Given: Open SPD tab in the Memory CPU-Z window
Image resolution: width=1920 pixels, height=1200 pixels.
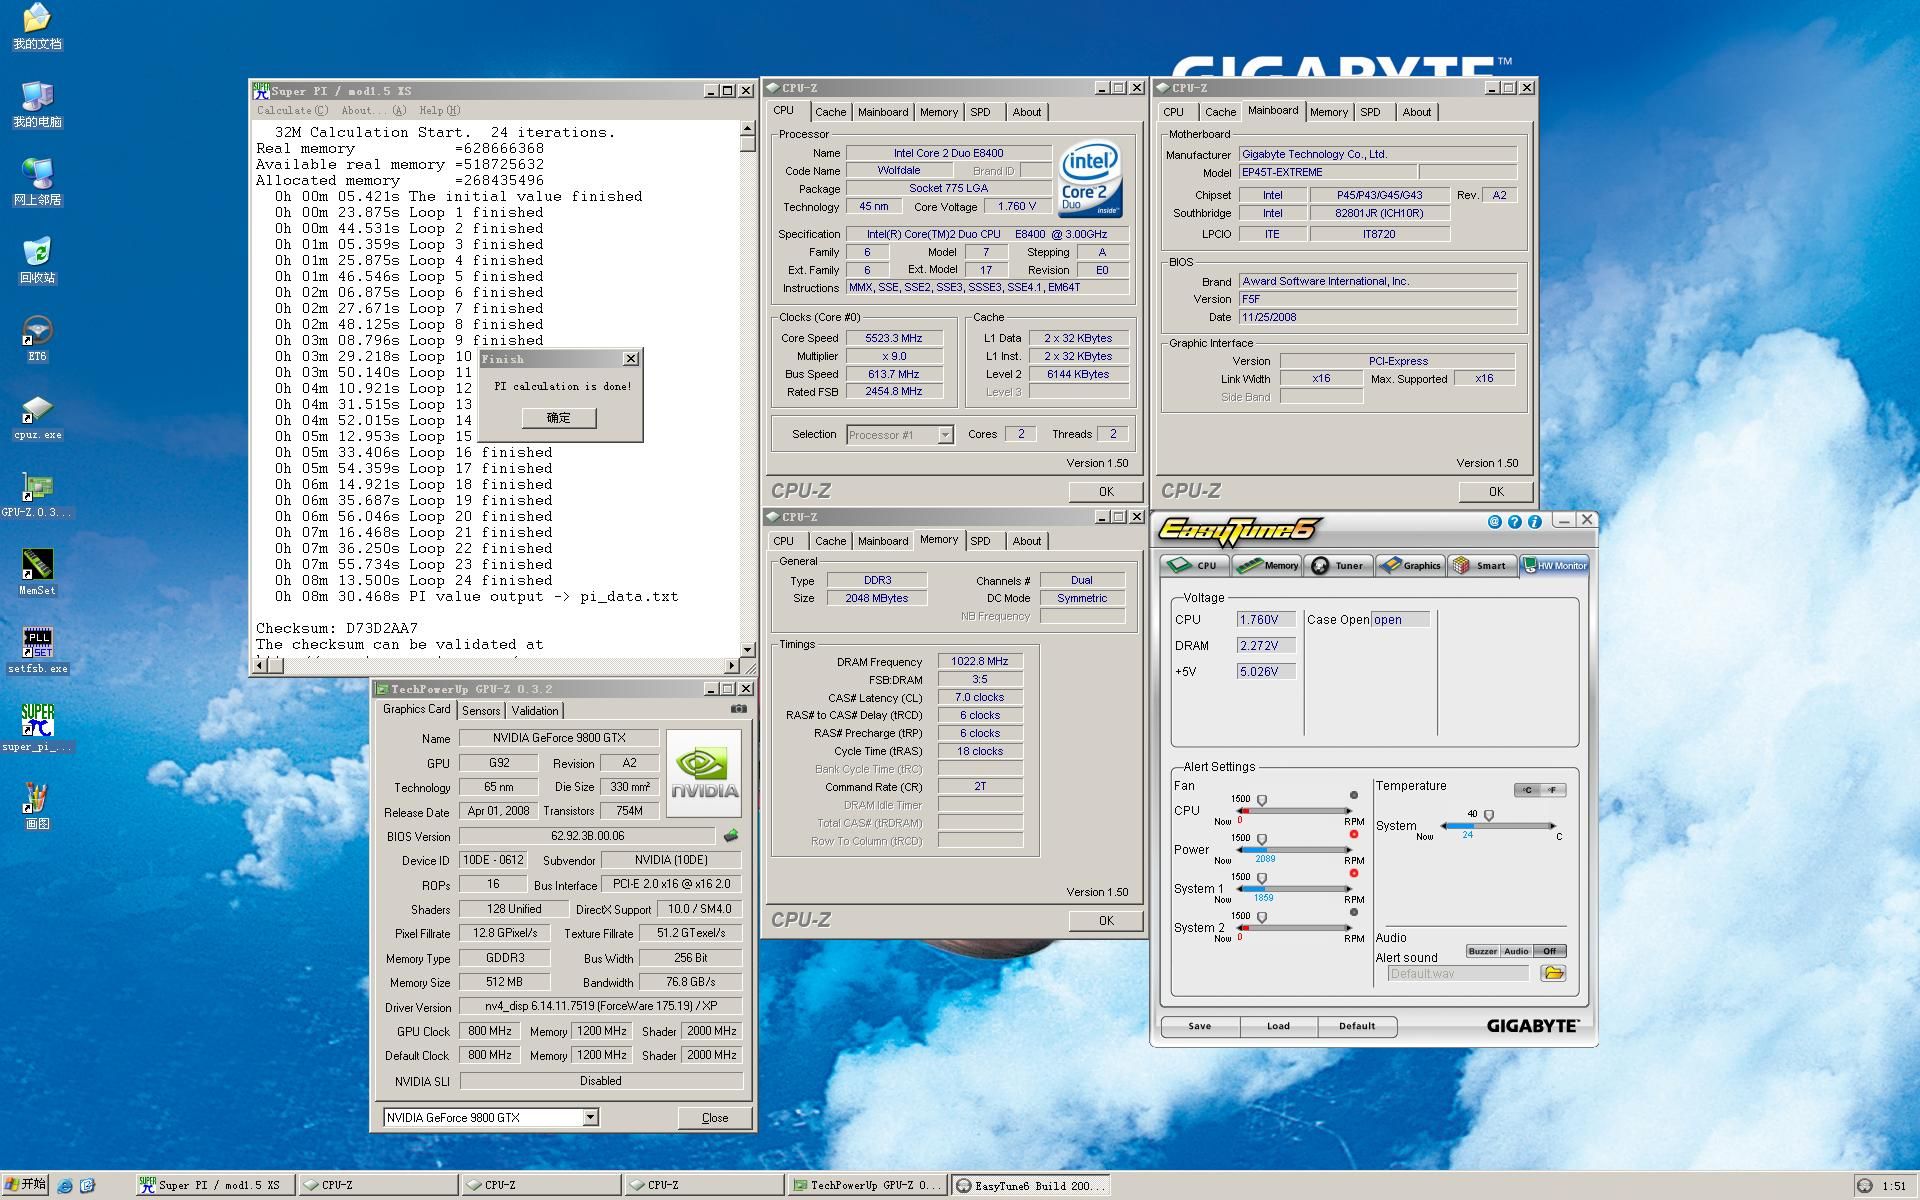Looking at the screenshot, I should (980, 541).
